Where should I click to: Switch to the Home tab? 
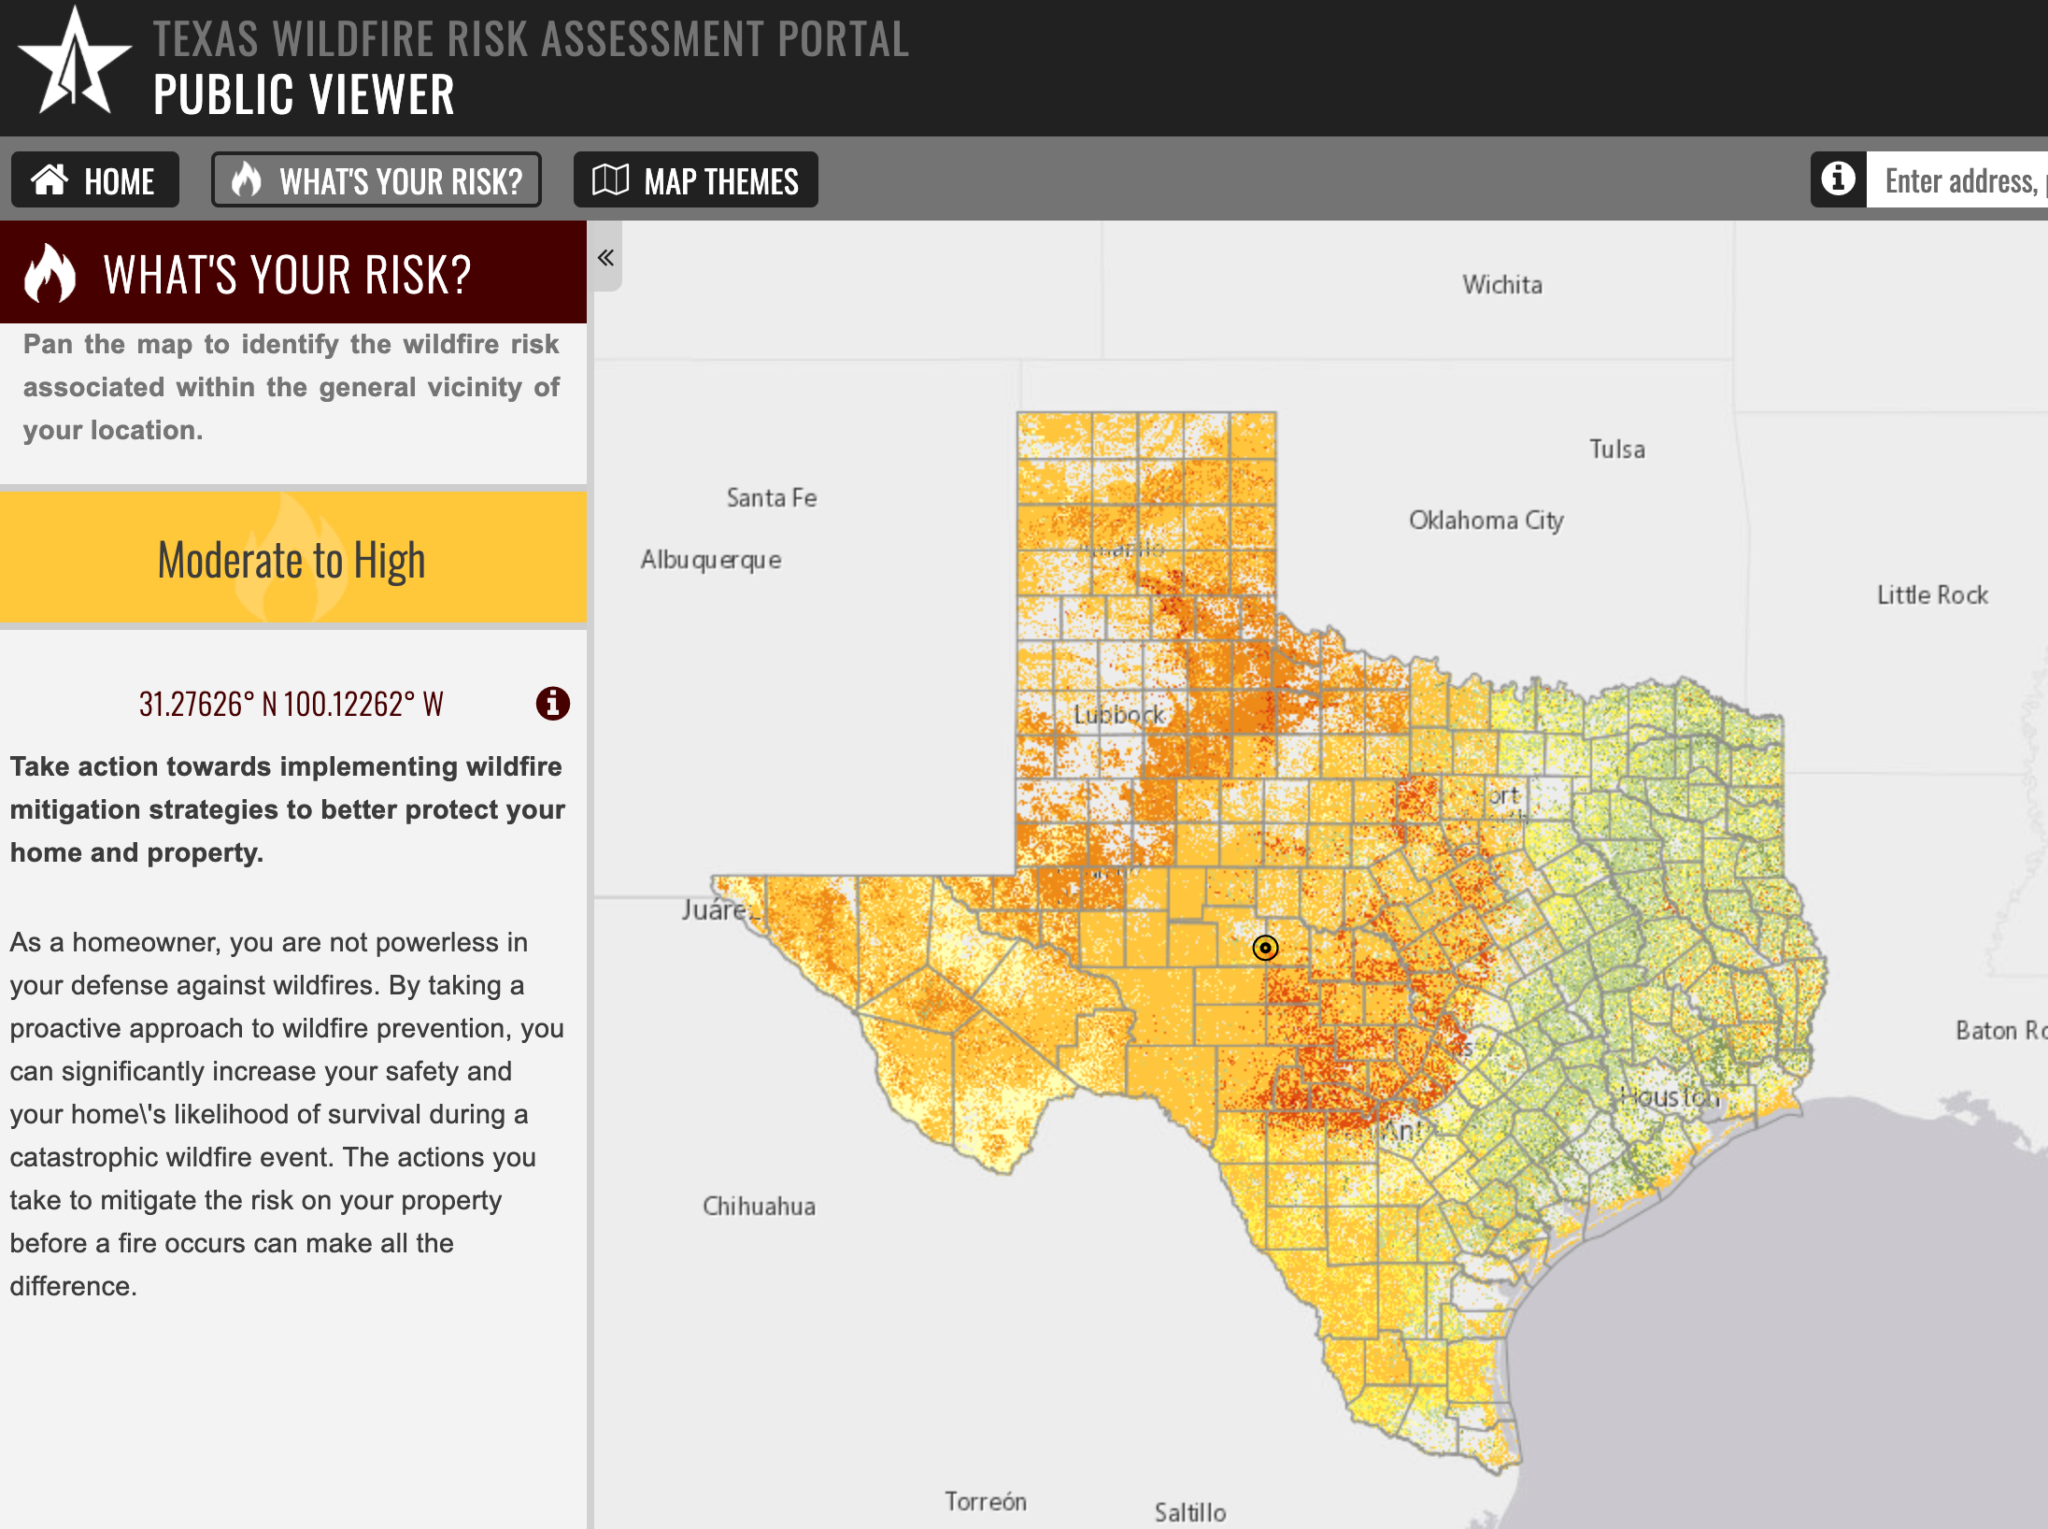point(95,180)
